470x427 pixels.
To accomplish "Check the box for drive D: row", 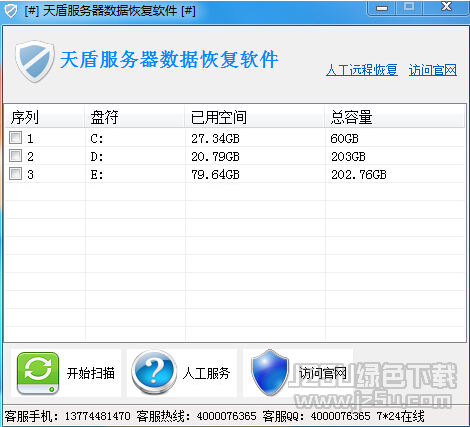I will [15, 156].
